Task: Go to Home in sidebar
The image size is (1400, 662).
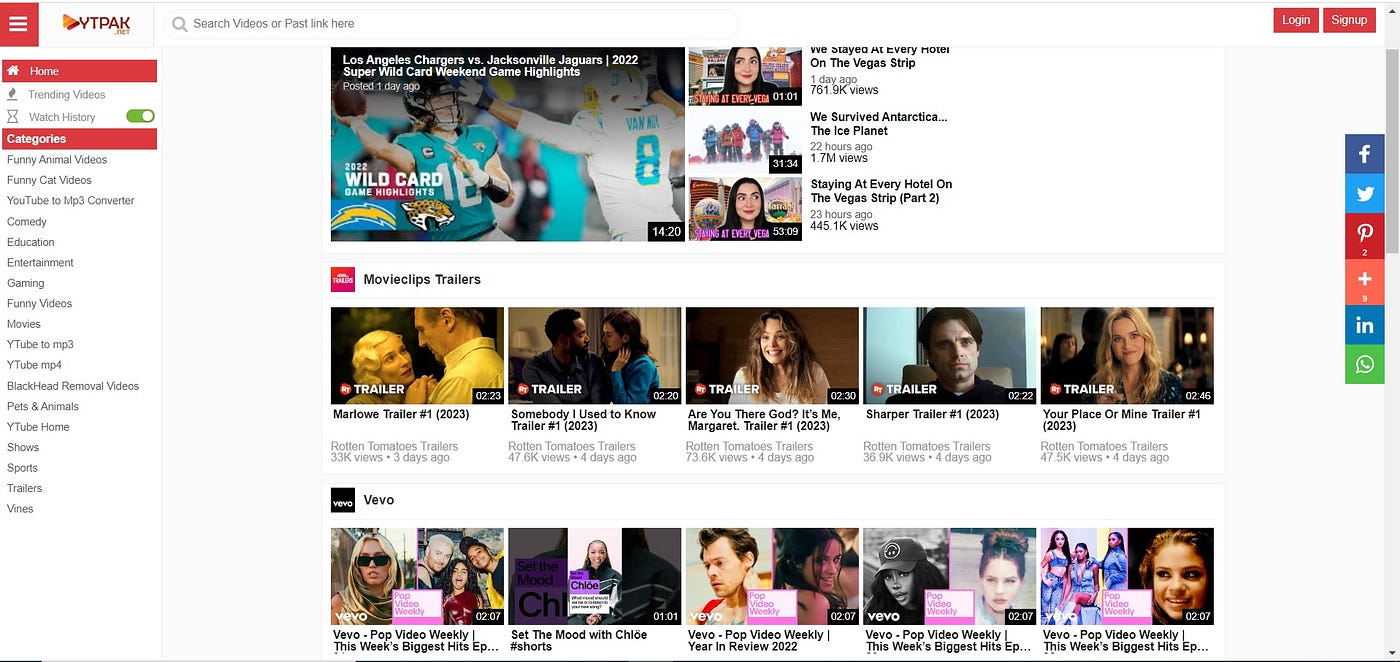Action: [79, 71]
